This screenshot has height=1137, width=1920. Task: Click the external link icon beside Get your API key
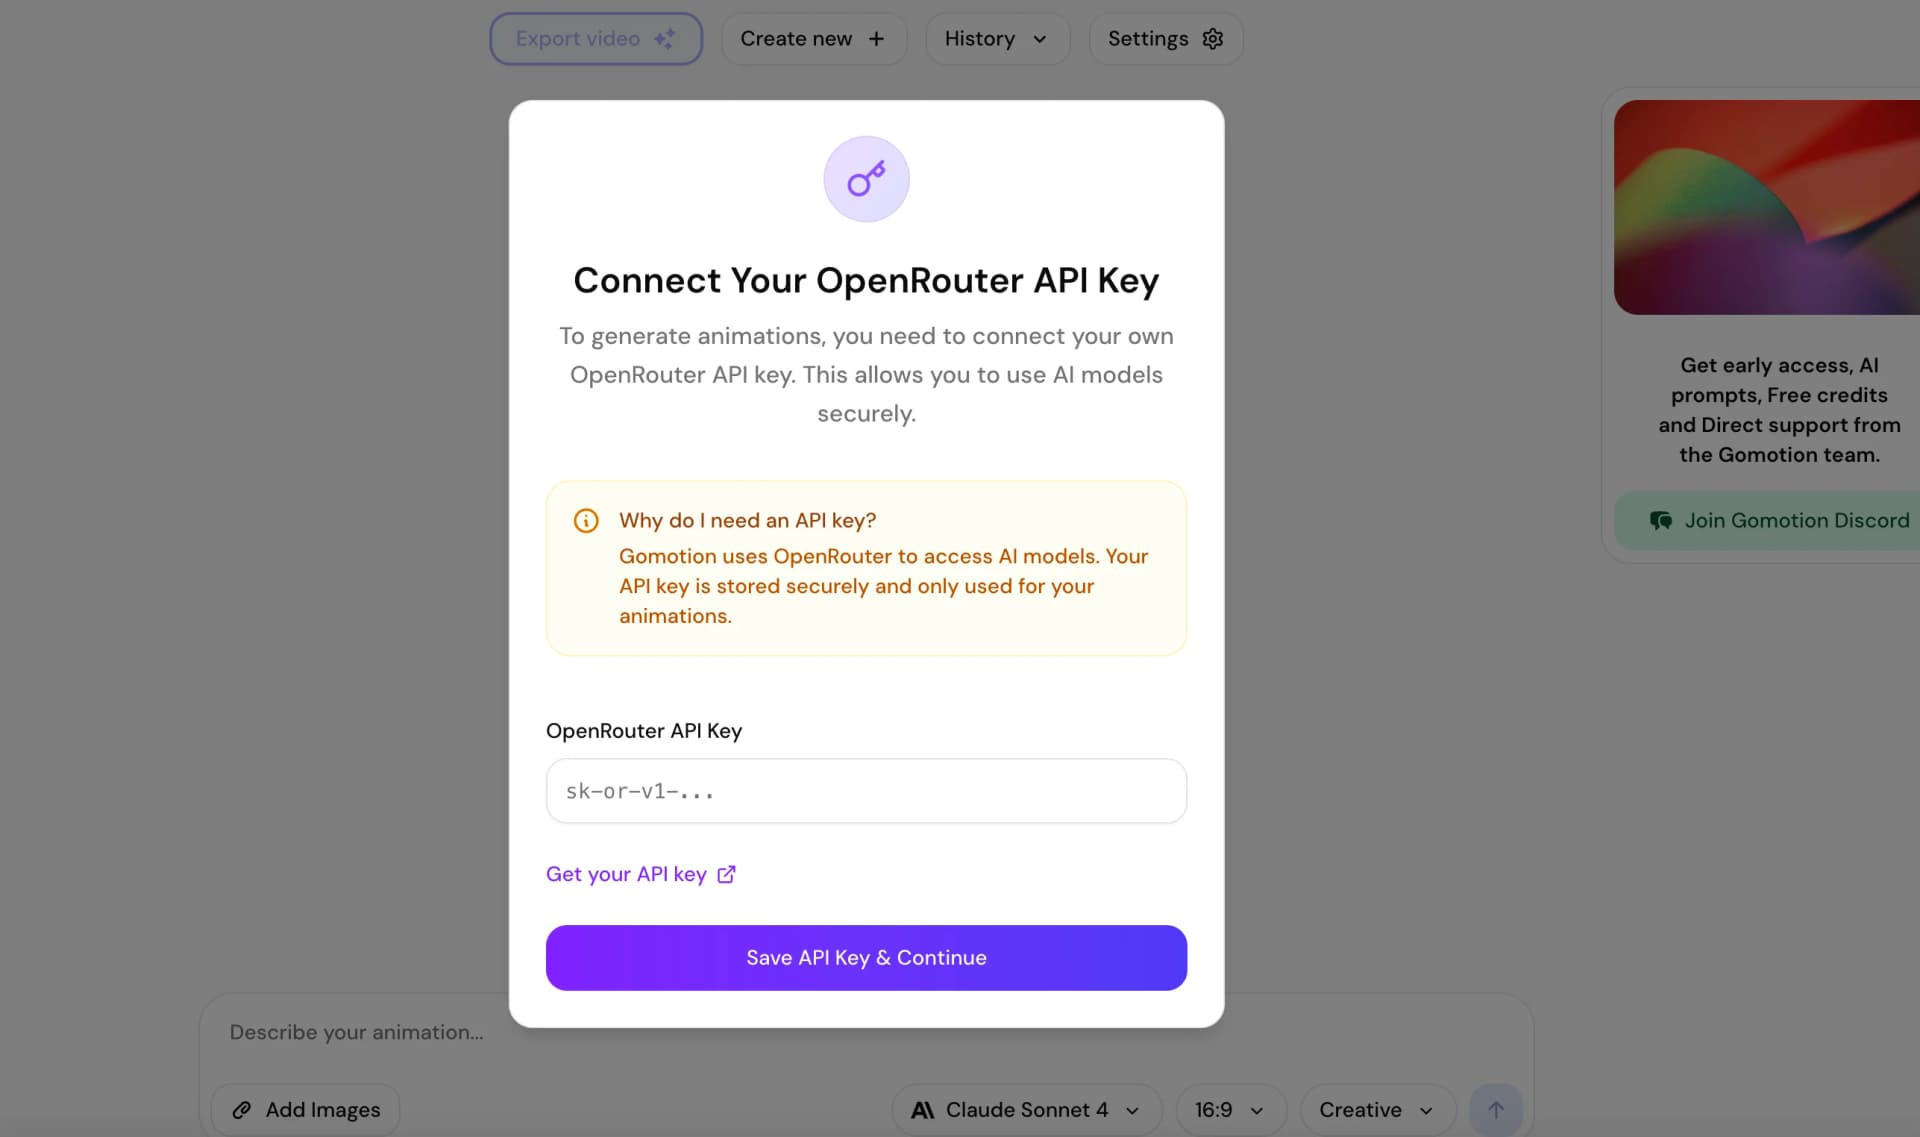(x=725, y=873)
